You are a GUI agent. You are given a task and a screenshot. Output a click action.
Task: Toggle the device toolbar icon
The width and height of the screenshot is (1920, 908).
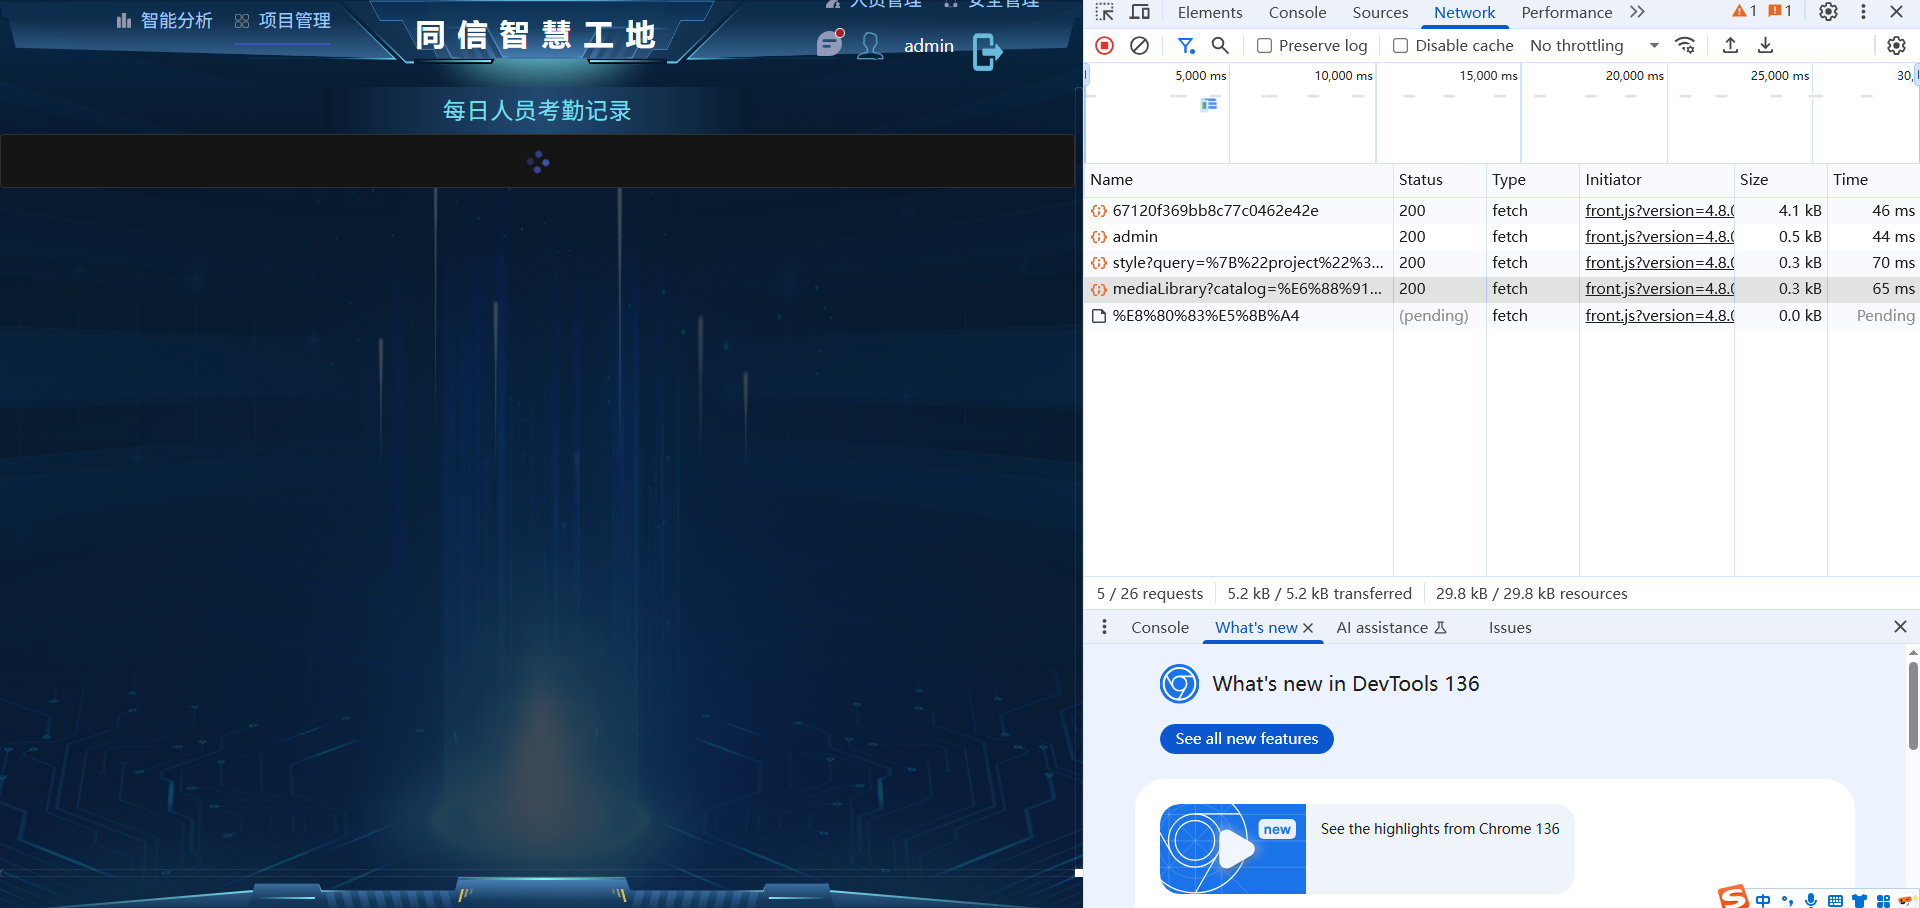(x=1140, y=12)
